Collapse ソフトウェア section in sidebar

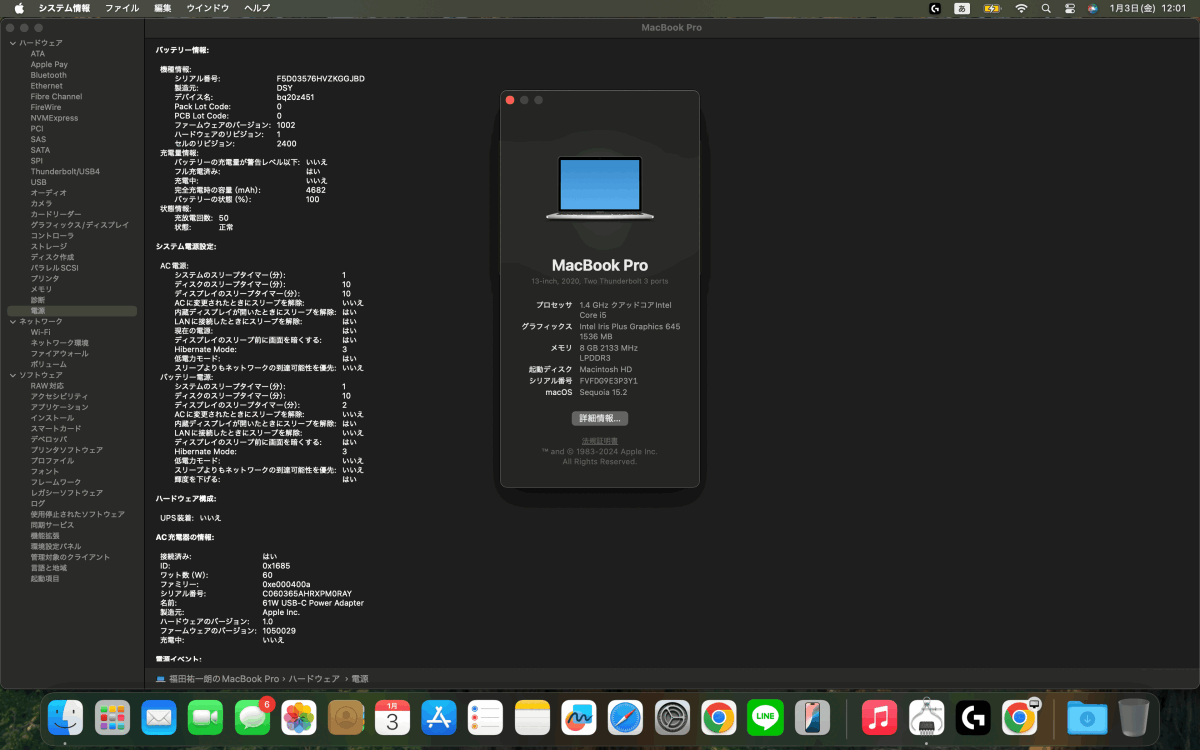[x=13, y=375]
